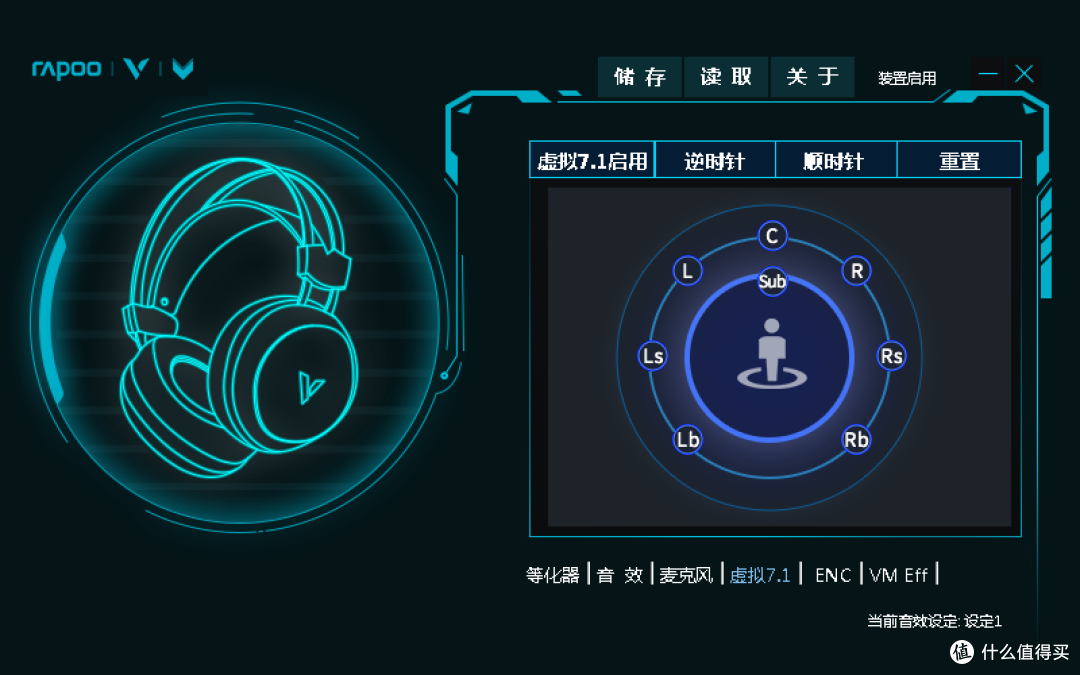Load settings with 读取 button
The height and width of the screenshot is (675, 1080).
point(726,76)
